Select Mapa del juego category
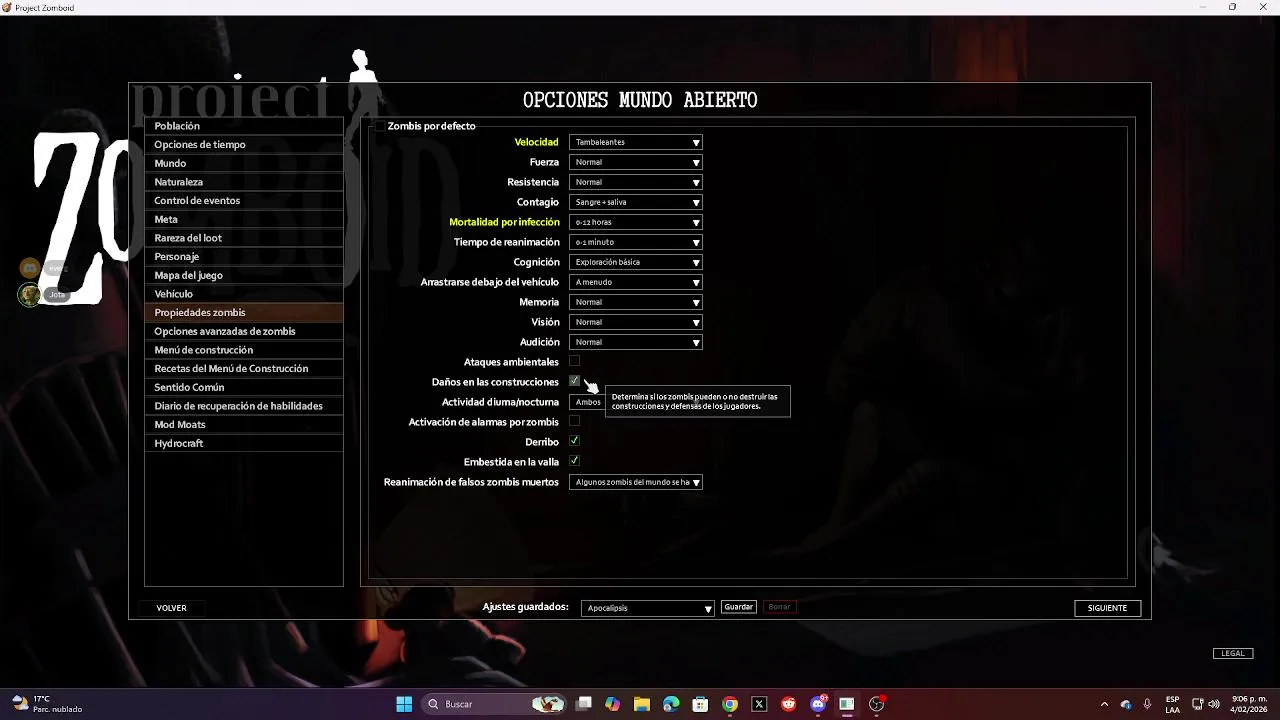 (x=244, y=275)
